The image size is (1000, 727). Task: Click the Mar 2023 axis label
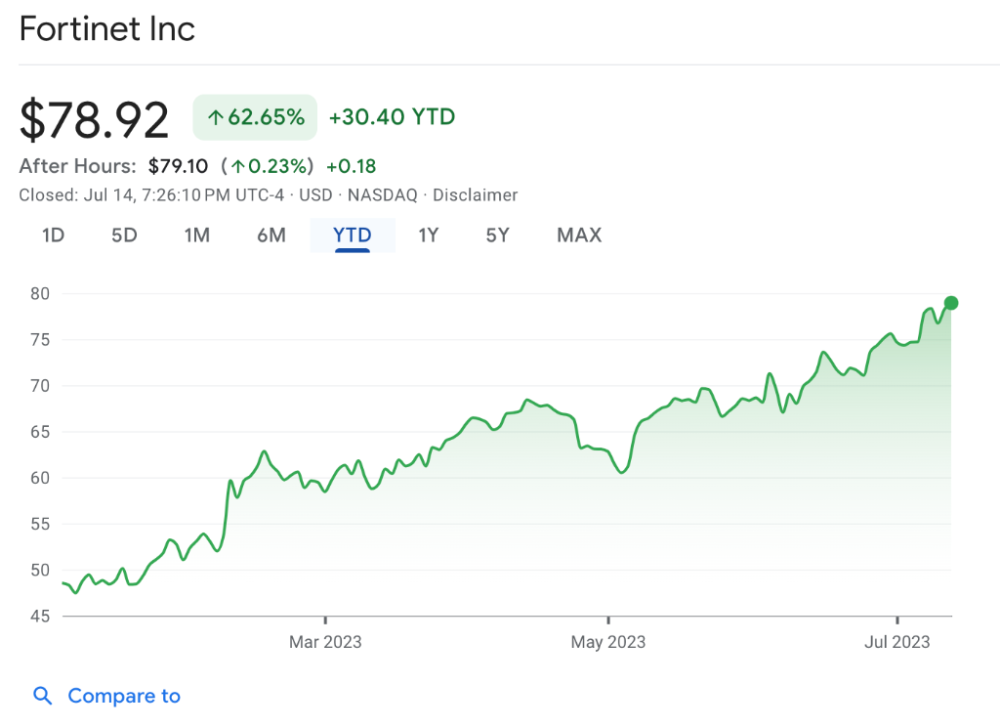pyautogui.click(x=325, y=642)
